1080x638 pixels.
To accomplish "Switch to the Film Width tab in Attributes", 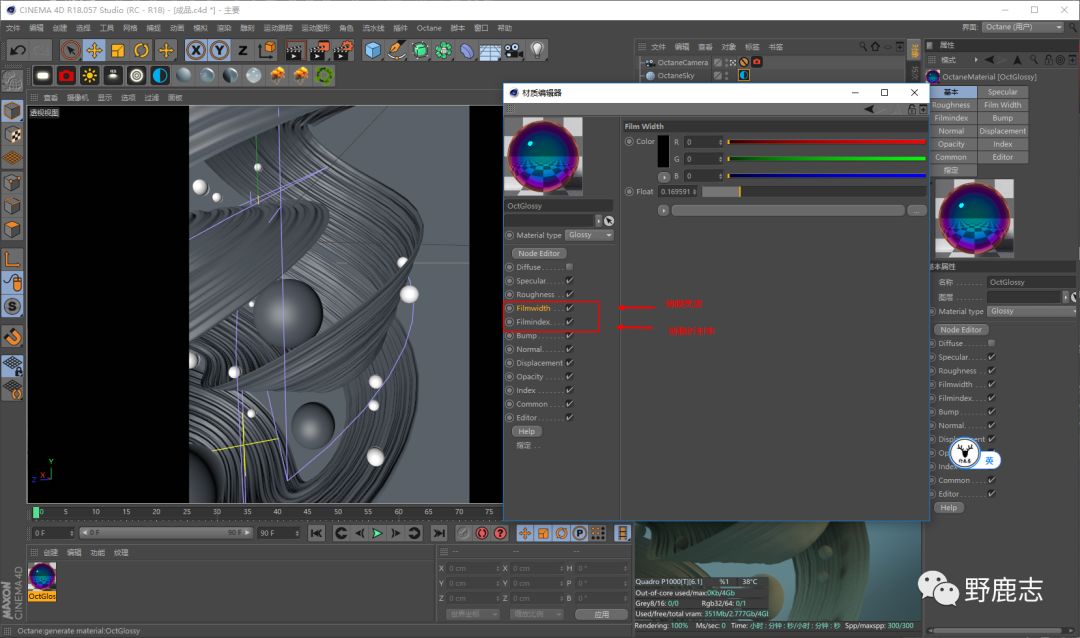I will click(x=1002, y=105).
